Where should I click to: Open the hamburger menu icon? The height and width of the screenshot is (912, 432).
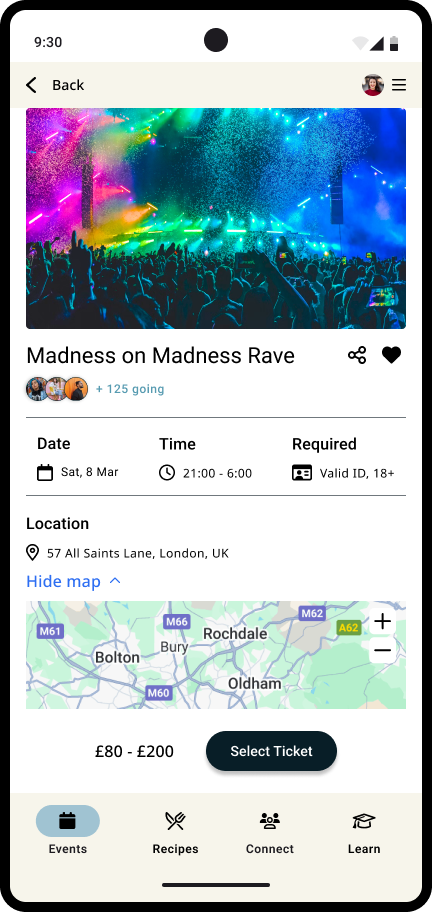click(399, 85)
